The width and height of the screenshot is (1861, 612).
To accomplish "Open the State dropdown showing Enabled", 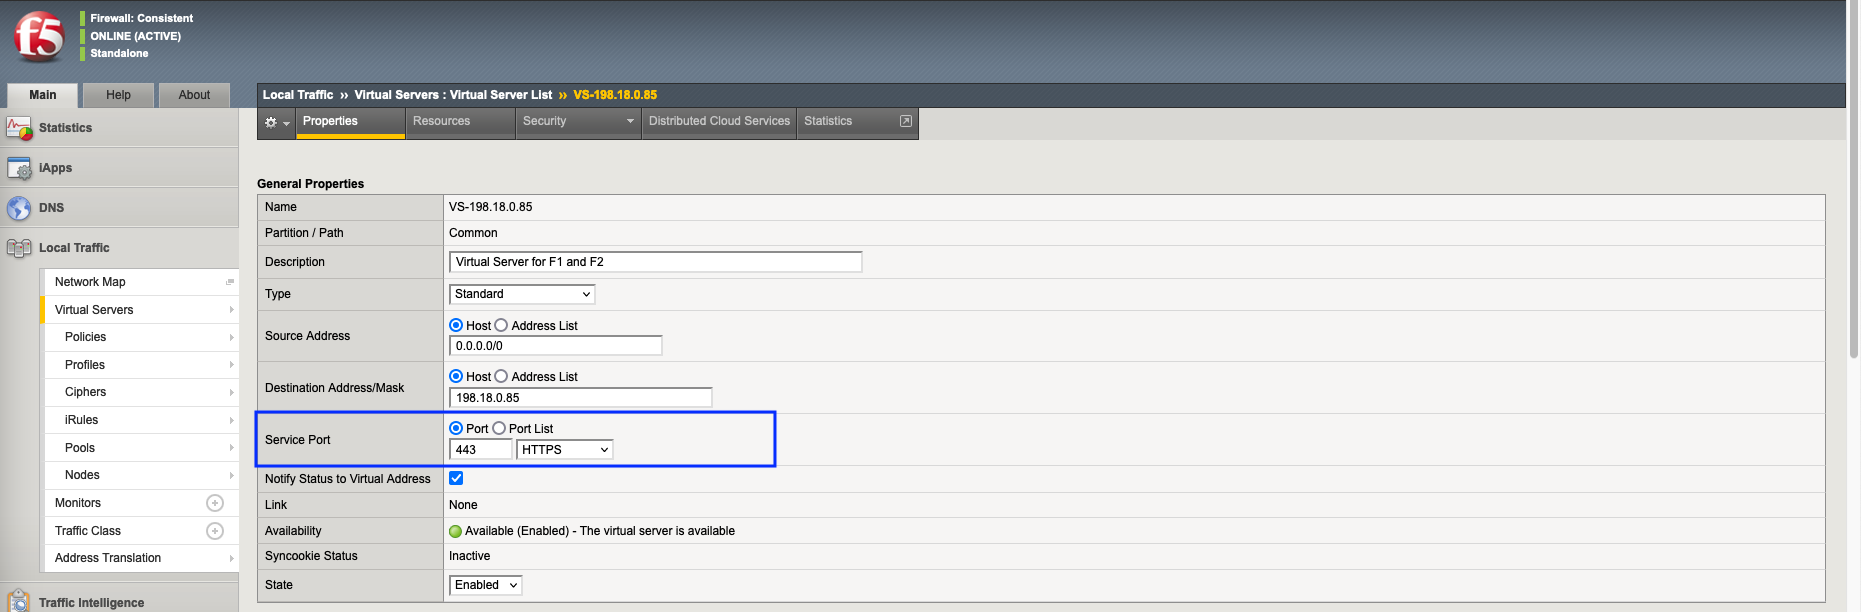I will [486, 585].
